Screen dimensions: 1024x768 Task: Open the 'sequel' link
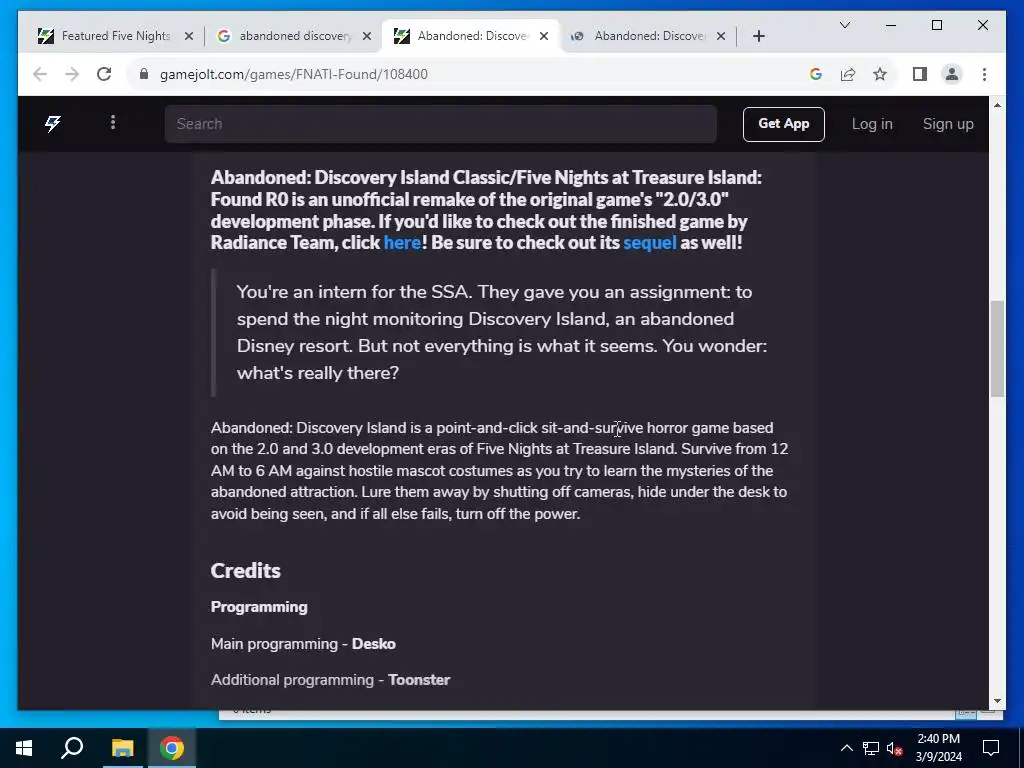650,243
